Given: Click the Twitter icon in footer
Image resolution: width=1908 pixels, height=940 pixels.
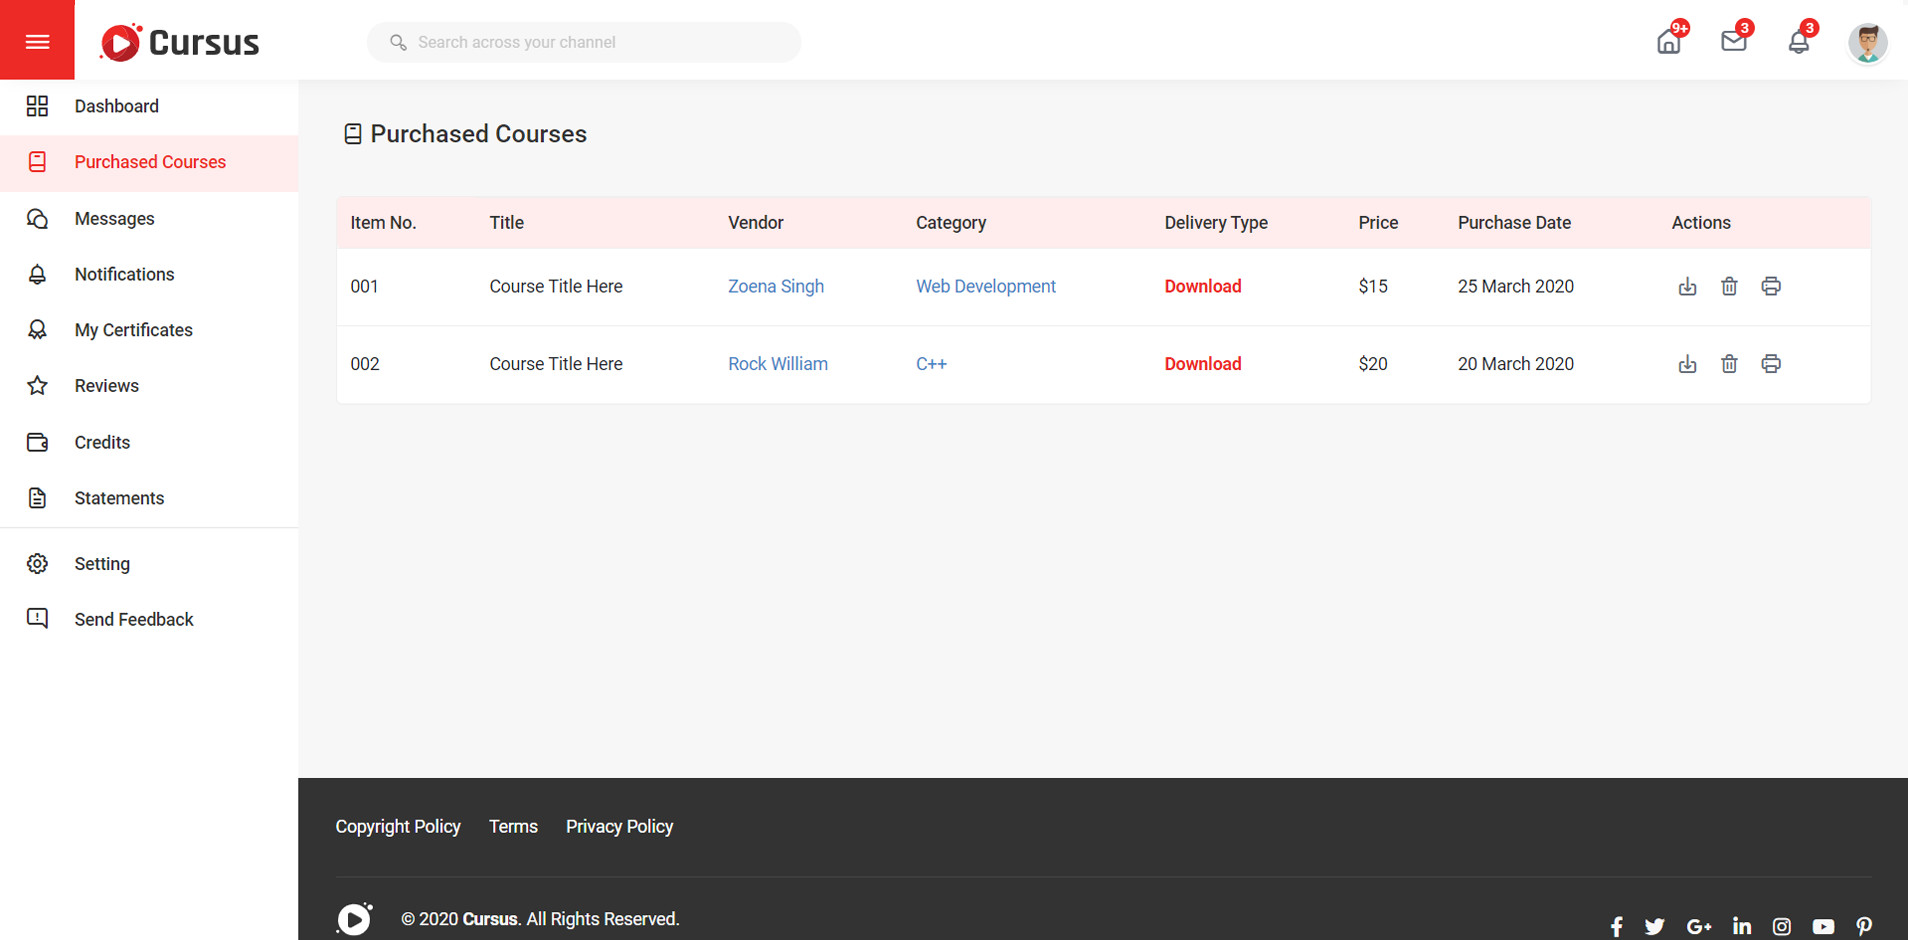Looking at the screenshot, I should (x=1655, y=927).
